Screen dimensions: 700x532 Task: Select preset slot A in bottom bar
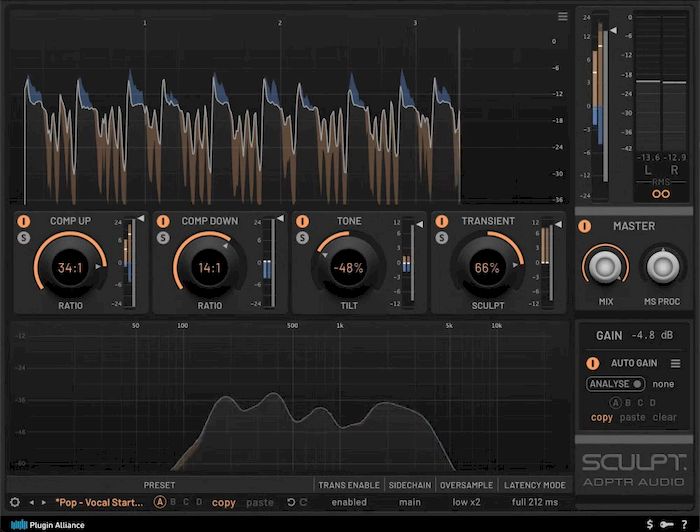[x=159, y=503]
